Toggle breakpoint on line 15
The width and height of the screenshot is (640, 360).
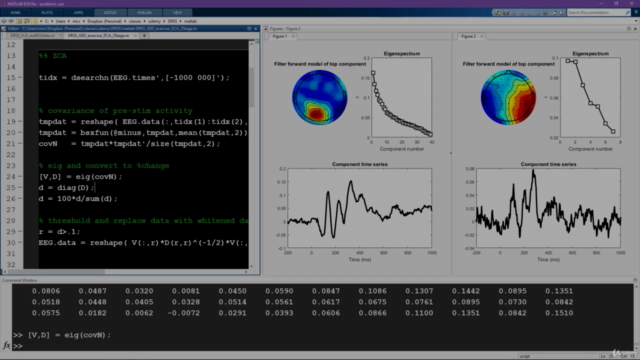[20, 78]
